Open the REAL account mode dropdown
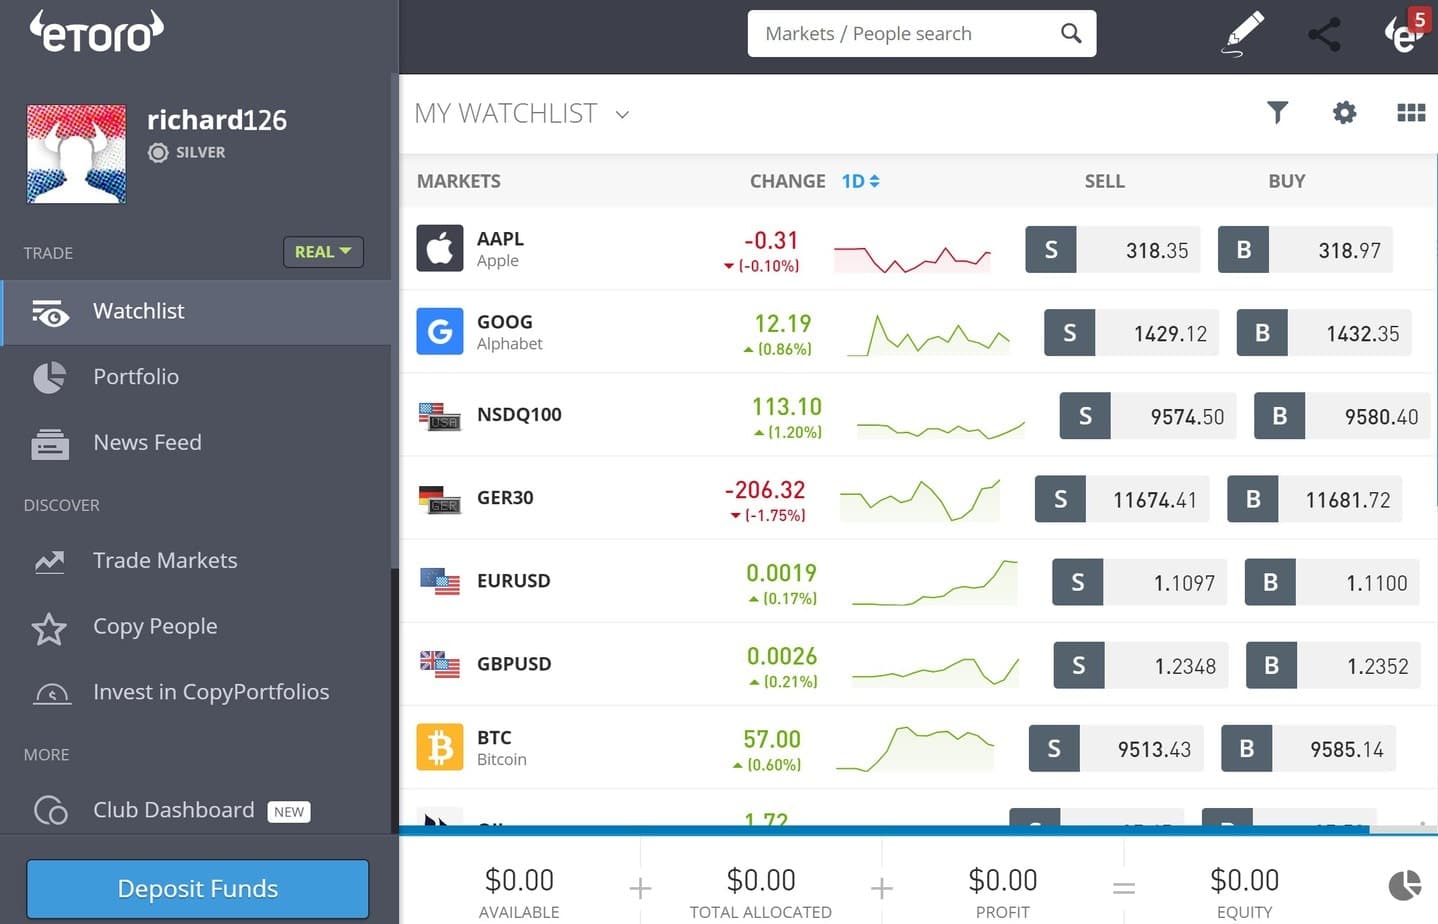This screenshot has width=1438, height=924. (323, 252)
